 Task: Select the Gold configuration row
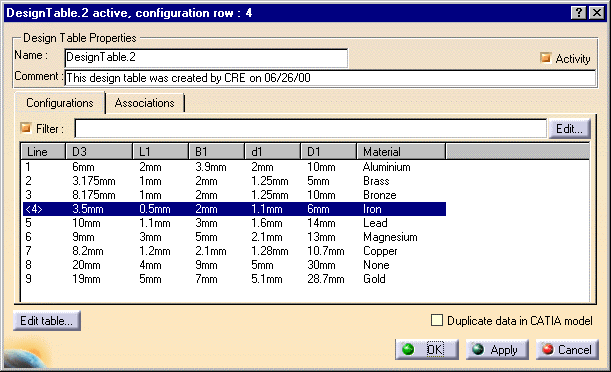coord(234,279)
